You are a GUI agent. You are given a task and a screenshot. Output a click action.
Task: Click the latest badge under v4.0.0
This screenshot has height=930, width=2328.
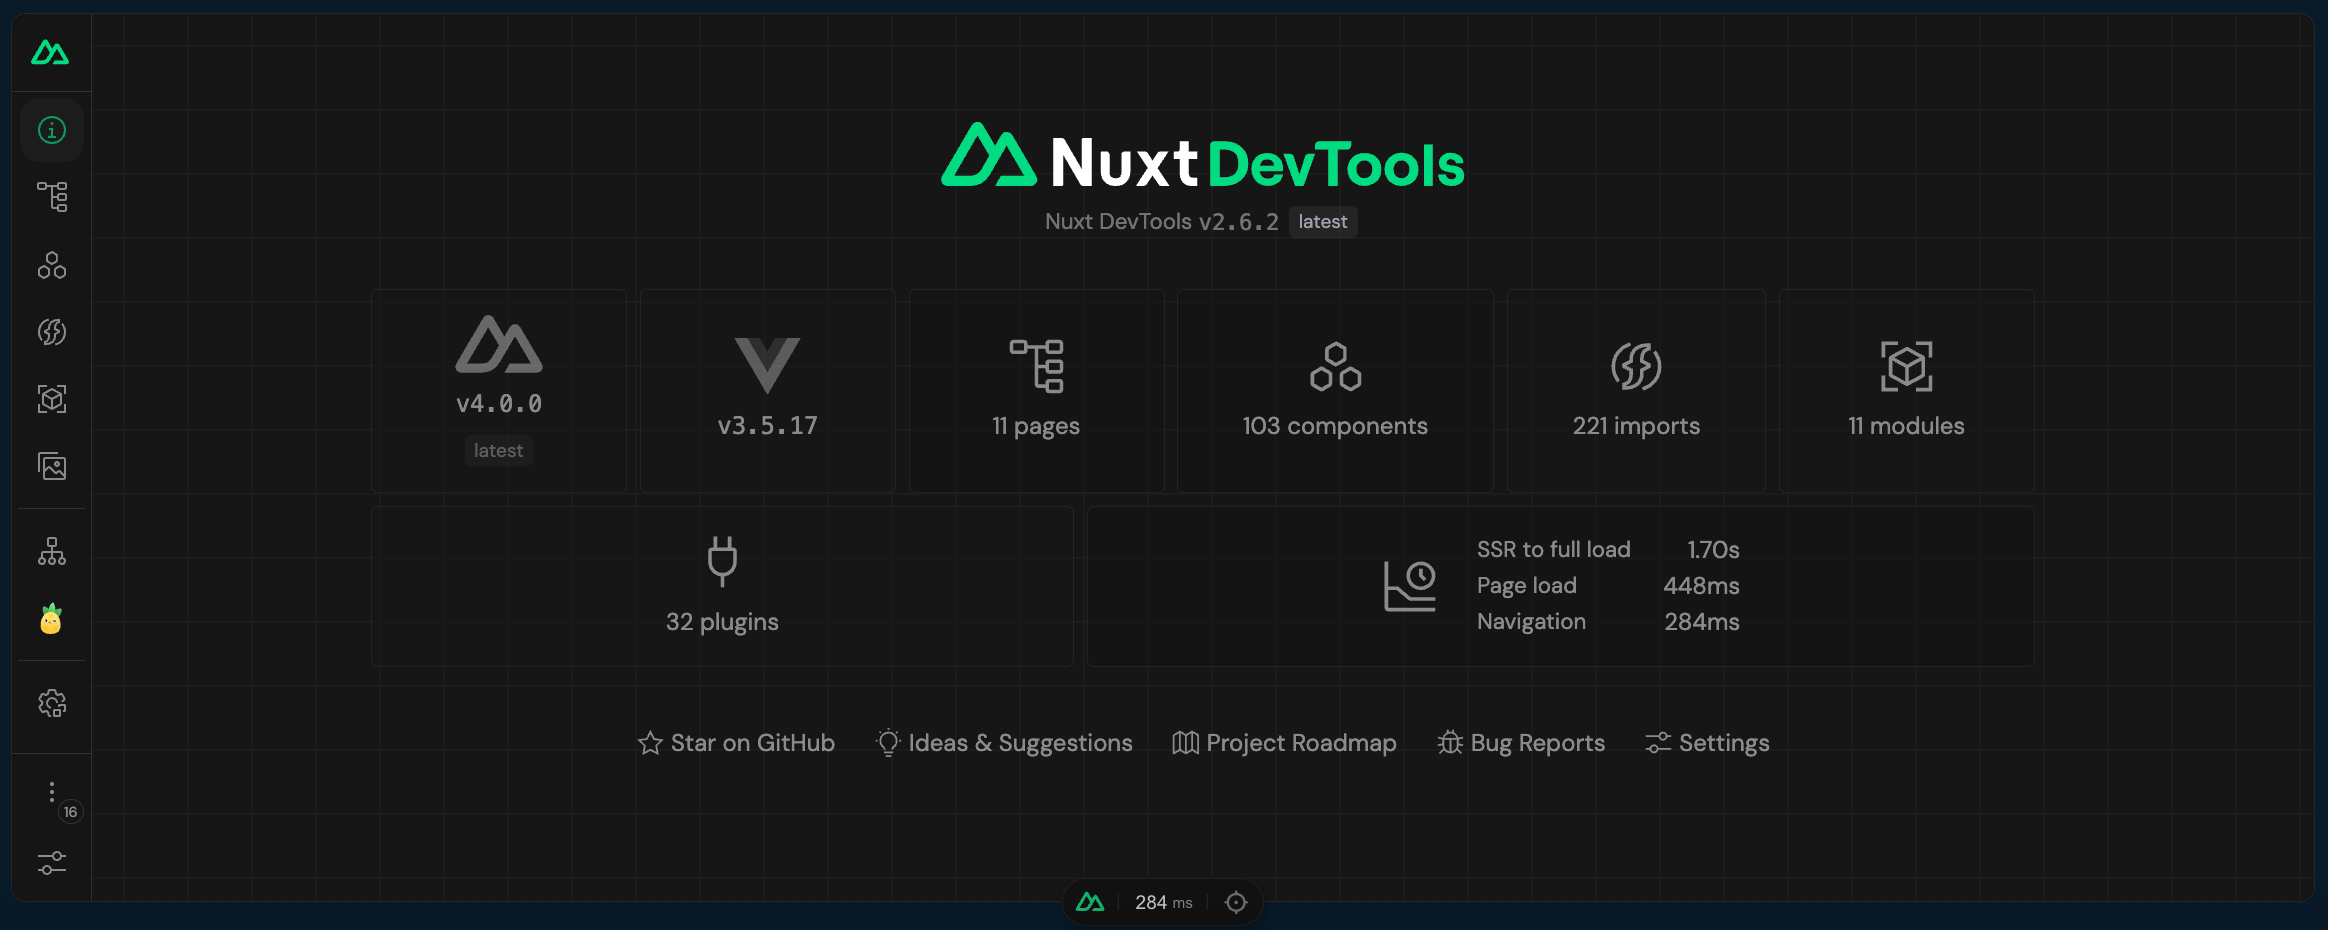click(x=498, y=451)
